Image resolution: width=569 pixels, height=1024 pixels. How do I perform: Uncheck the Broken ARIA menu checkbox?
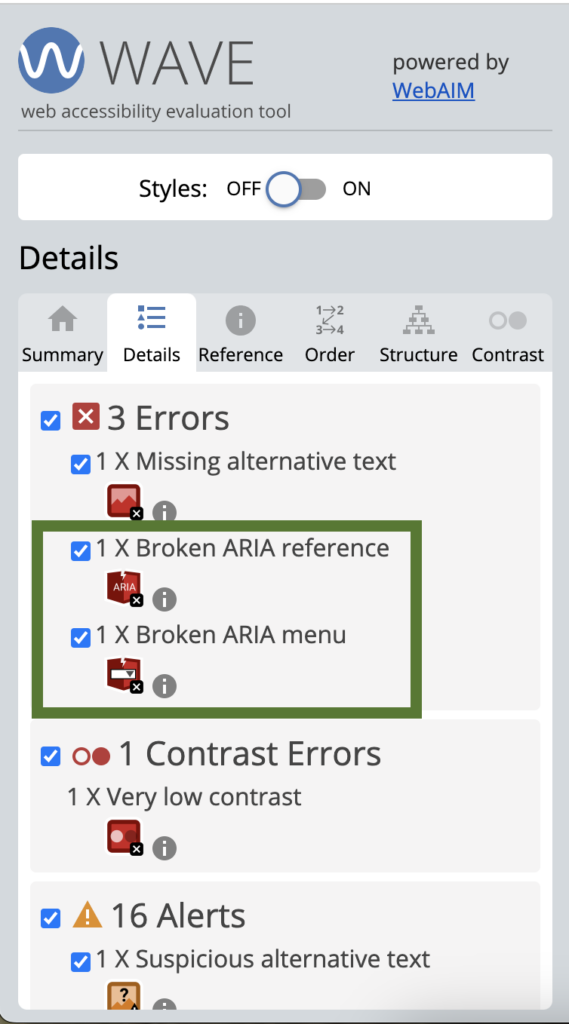[x=80, y=637]
